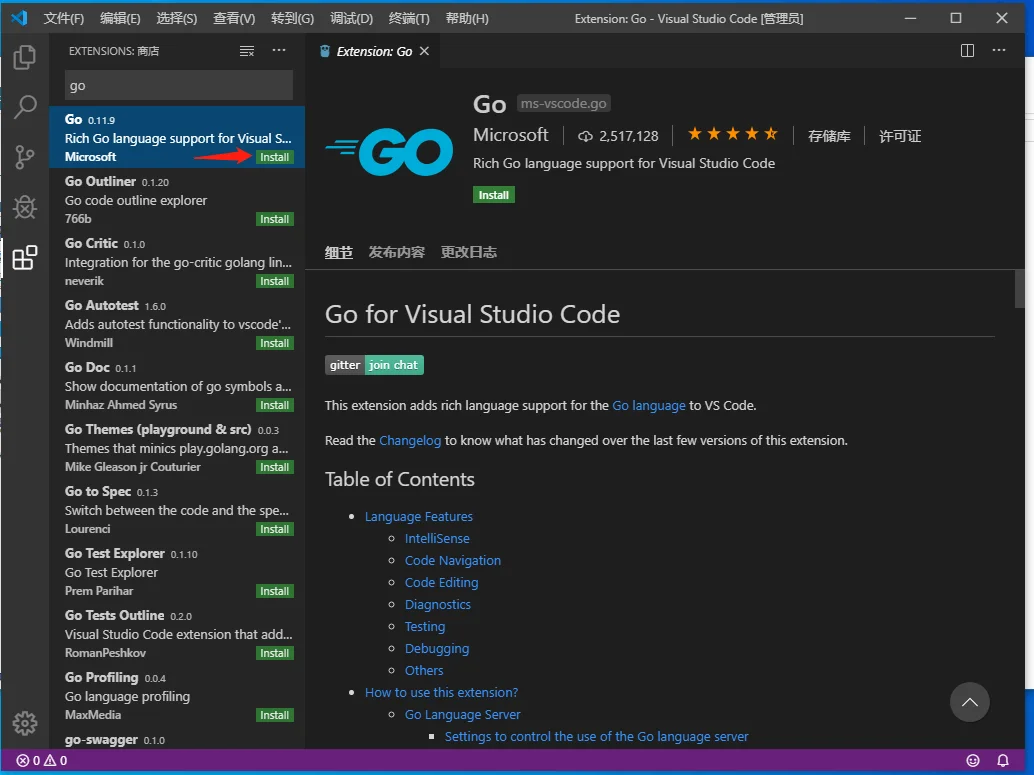Open the 终端(T) menu
Viewport: 1034px width, 775px height.
409,18
